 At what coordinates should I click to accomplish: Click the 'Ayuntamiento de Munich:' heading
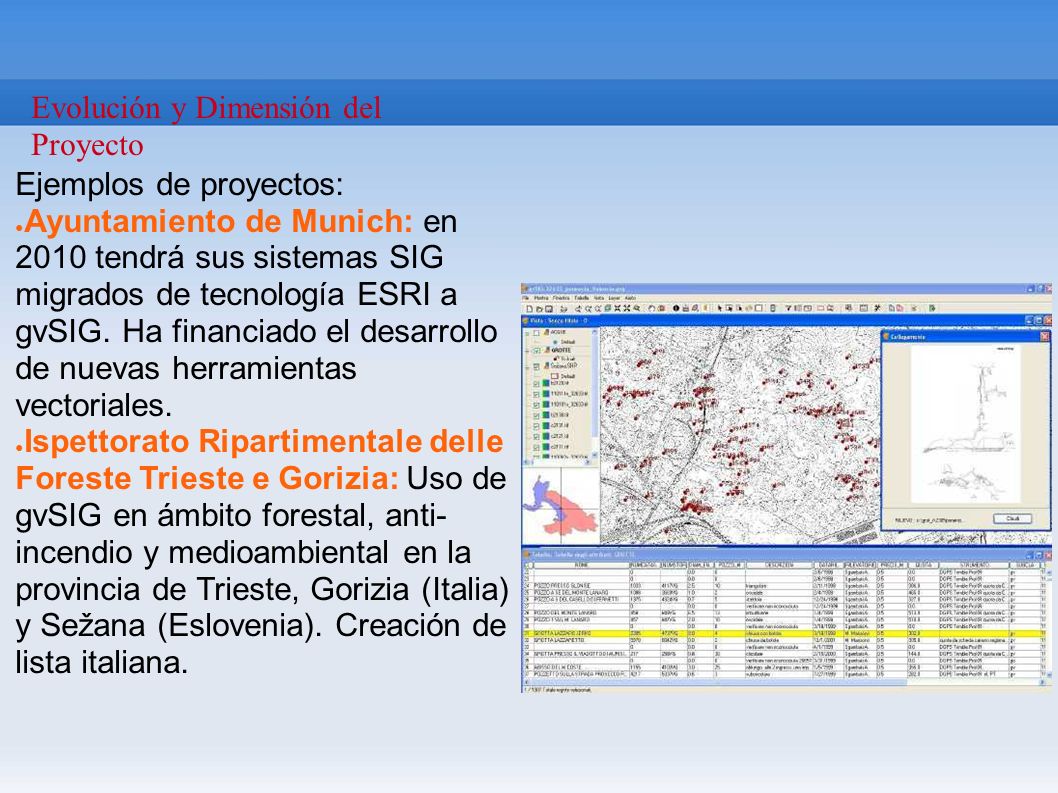219,221
